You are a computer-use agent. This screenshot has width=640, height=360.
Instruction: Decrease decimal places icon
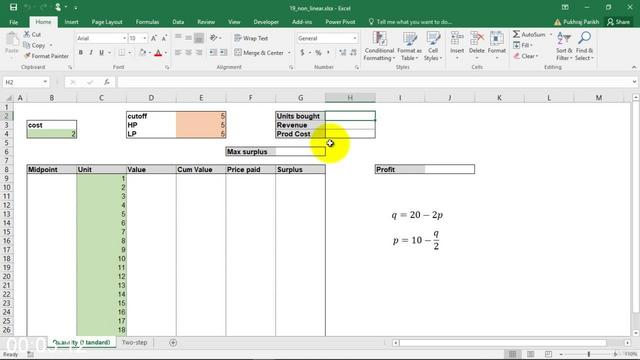(x=353, y=53)
